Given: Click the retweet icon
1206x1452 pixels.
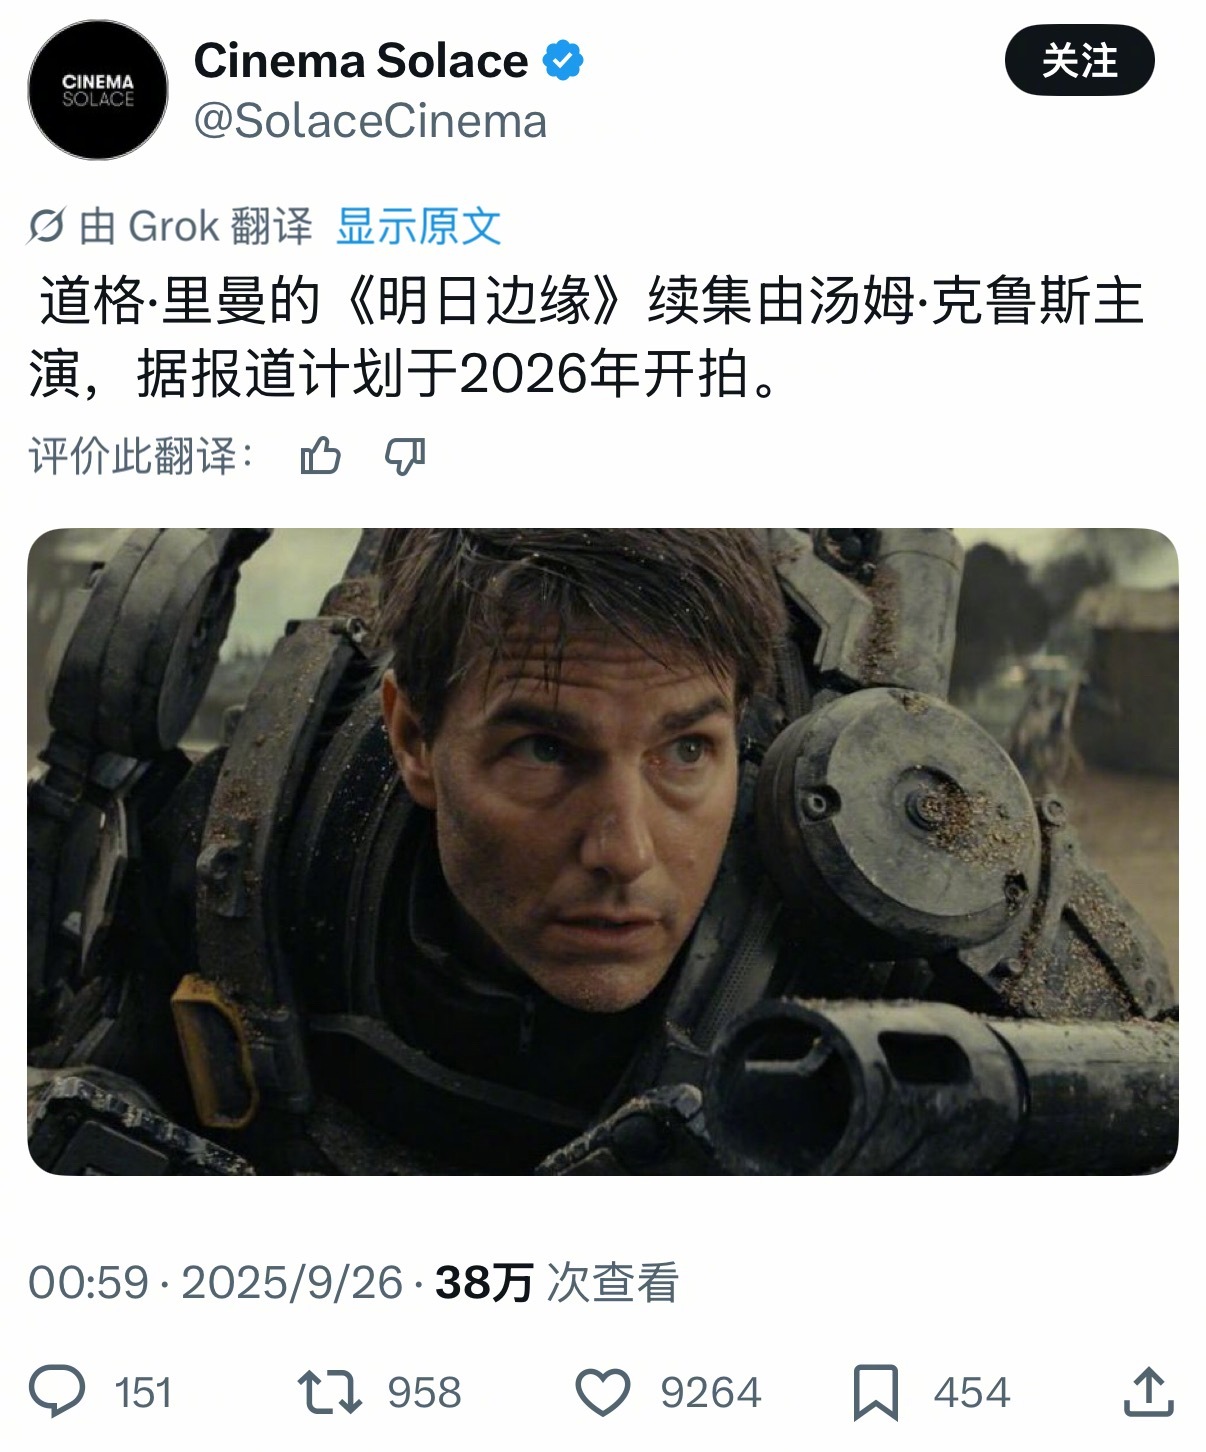Looking at the screenshot, I should click(329, 1392).
